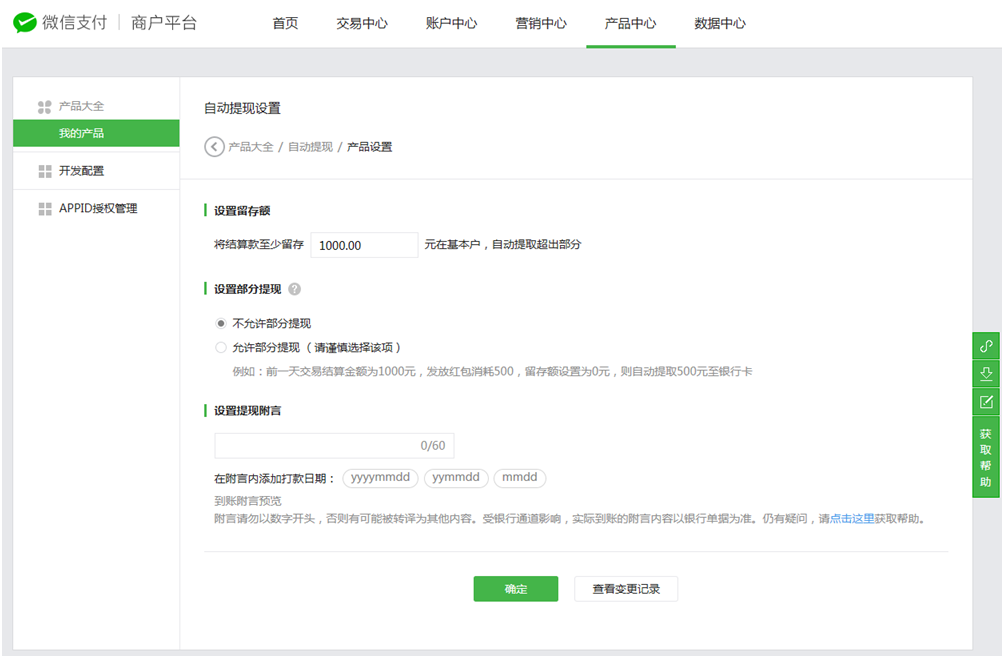Click 查看变更记录 button
Screen dimensions: 1004x658
click(x=626, y=589)
